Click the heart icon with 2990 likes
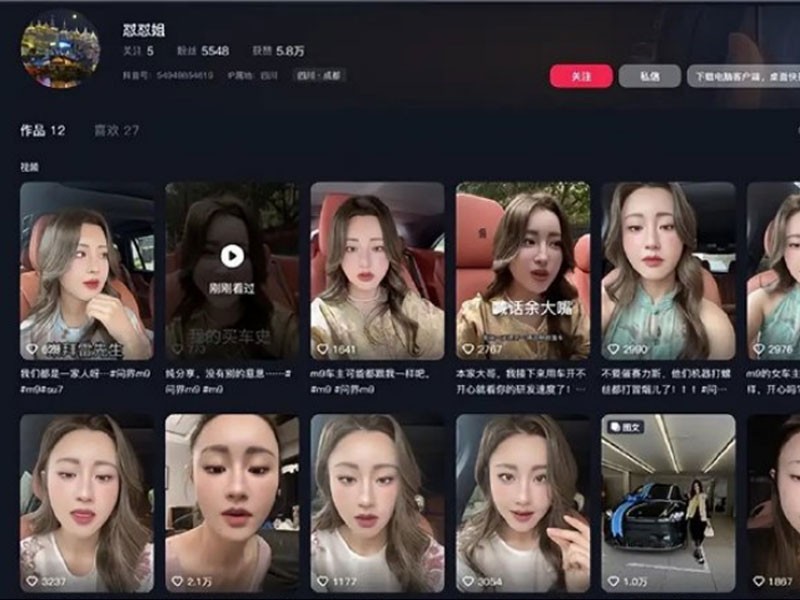 613,349
